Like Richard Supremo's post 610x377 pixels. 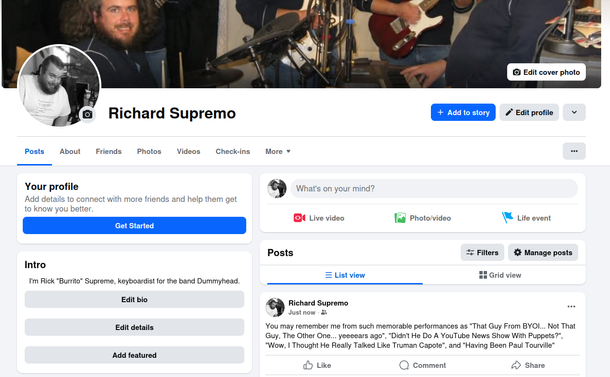[317, 365]
